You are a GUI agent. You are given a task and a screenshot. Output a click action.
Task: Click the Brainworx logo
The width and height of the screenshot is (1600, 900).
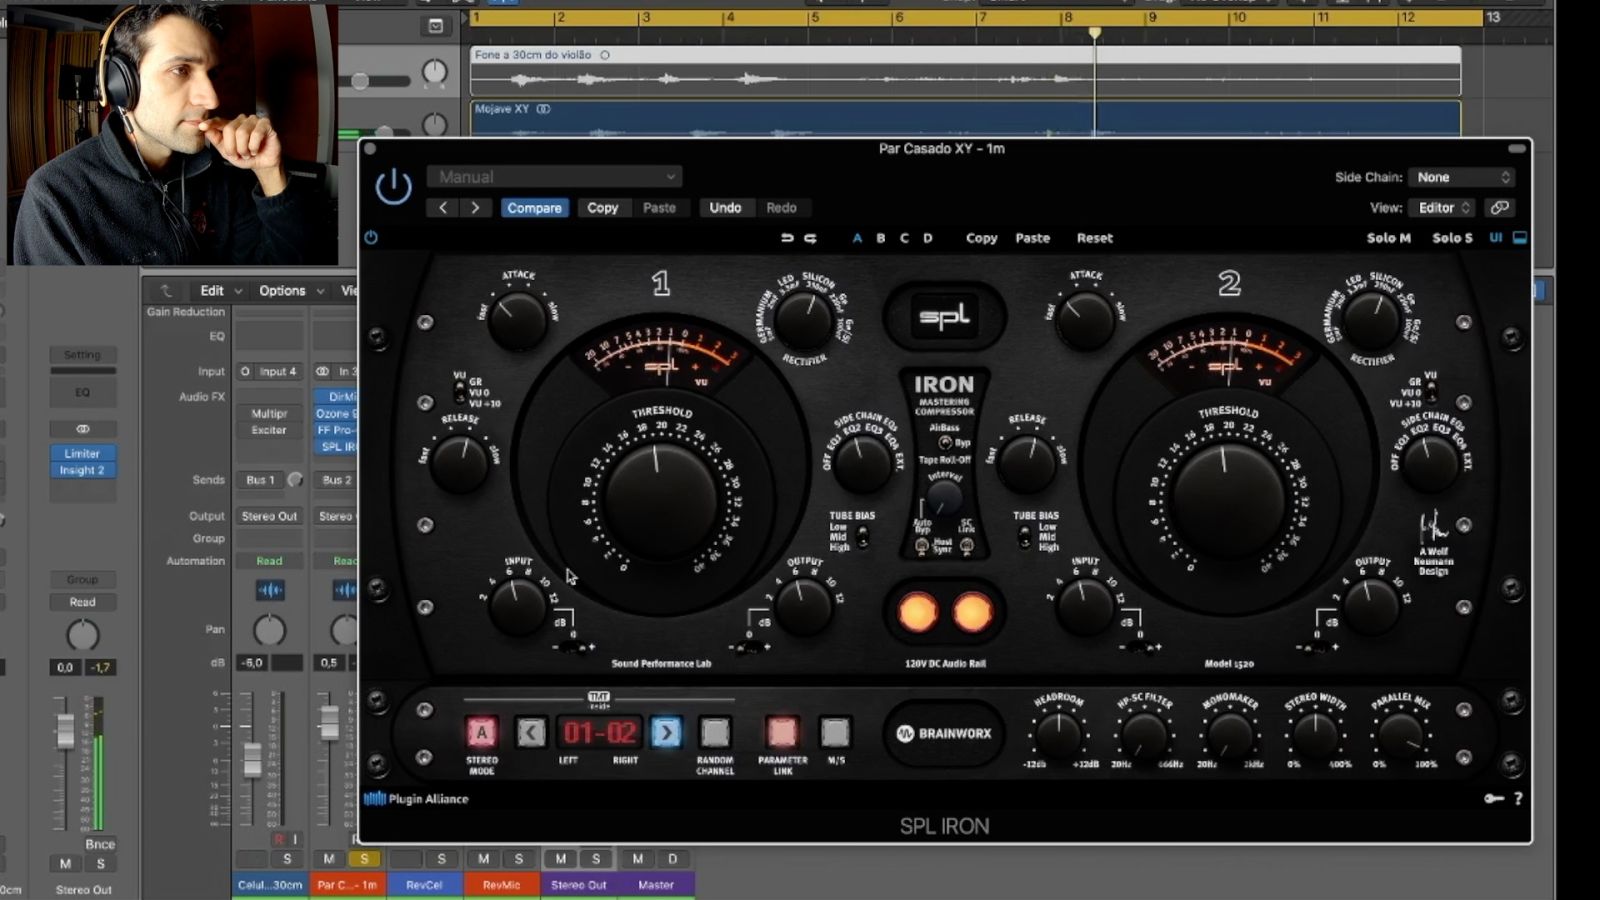click(944, 733)
